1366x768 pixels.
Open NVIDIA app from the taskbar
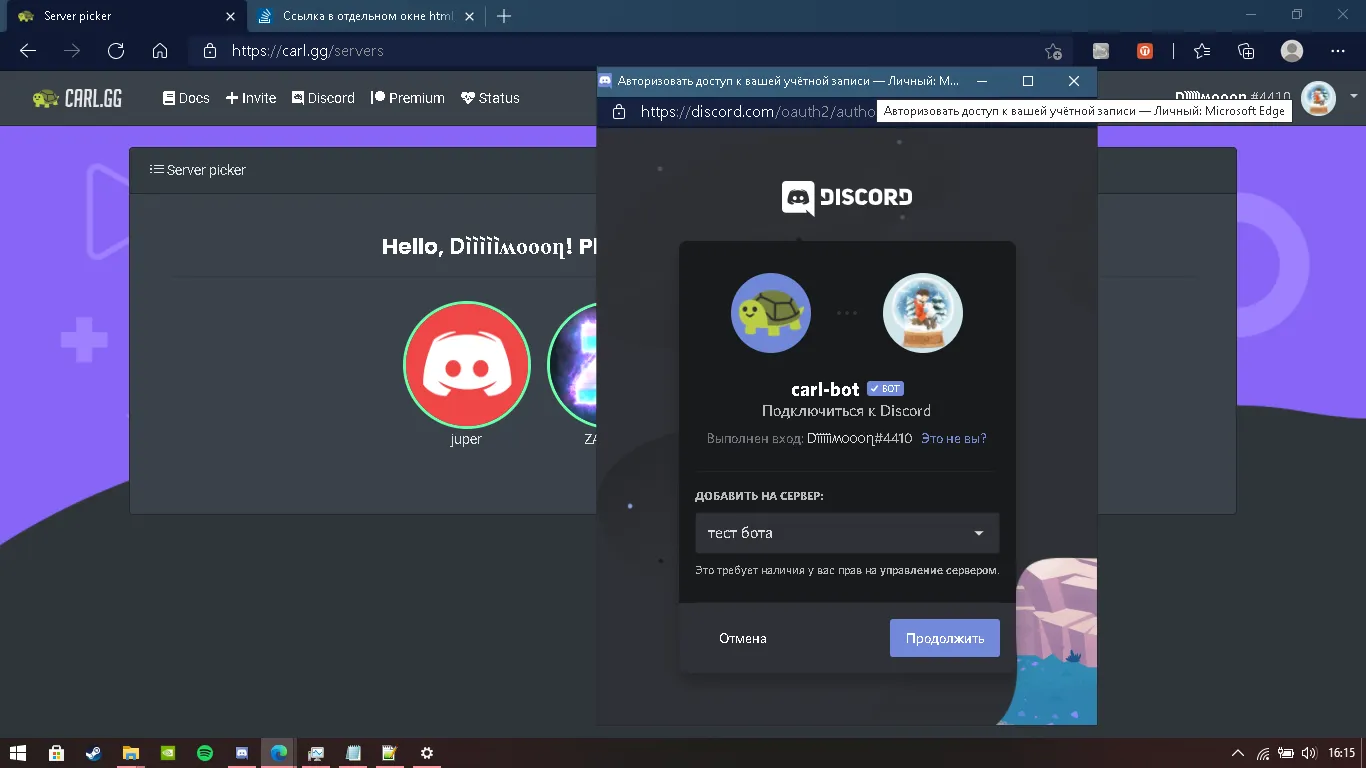point(167,753)
